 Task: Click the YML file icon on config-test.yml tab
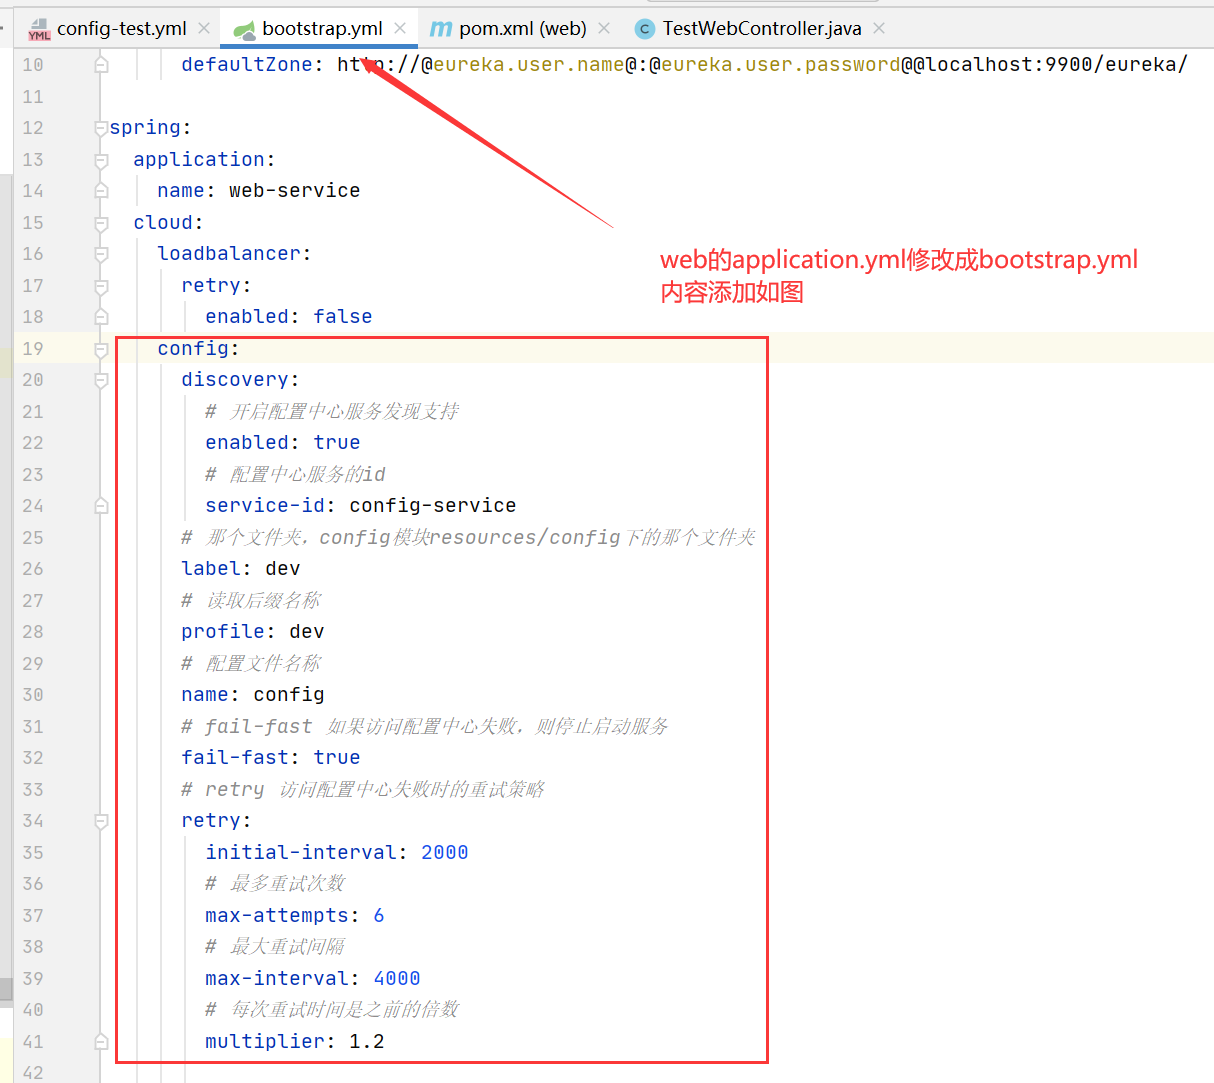[39, 29]
